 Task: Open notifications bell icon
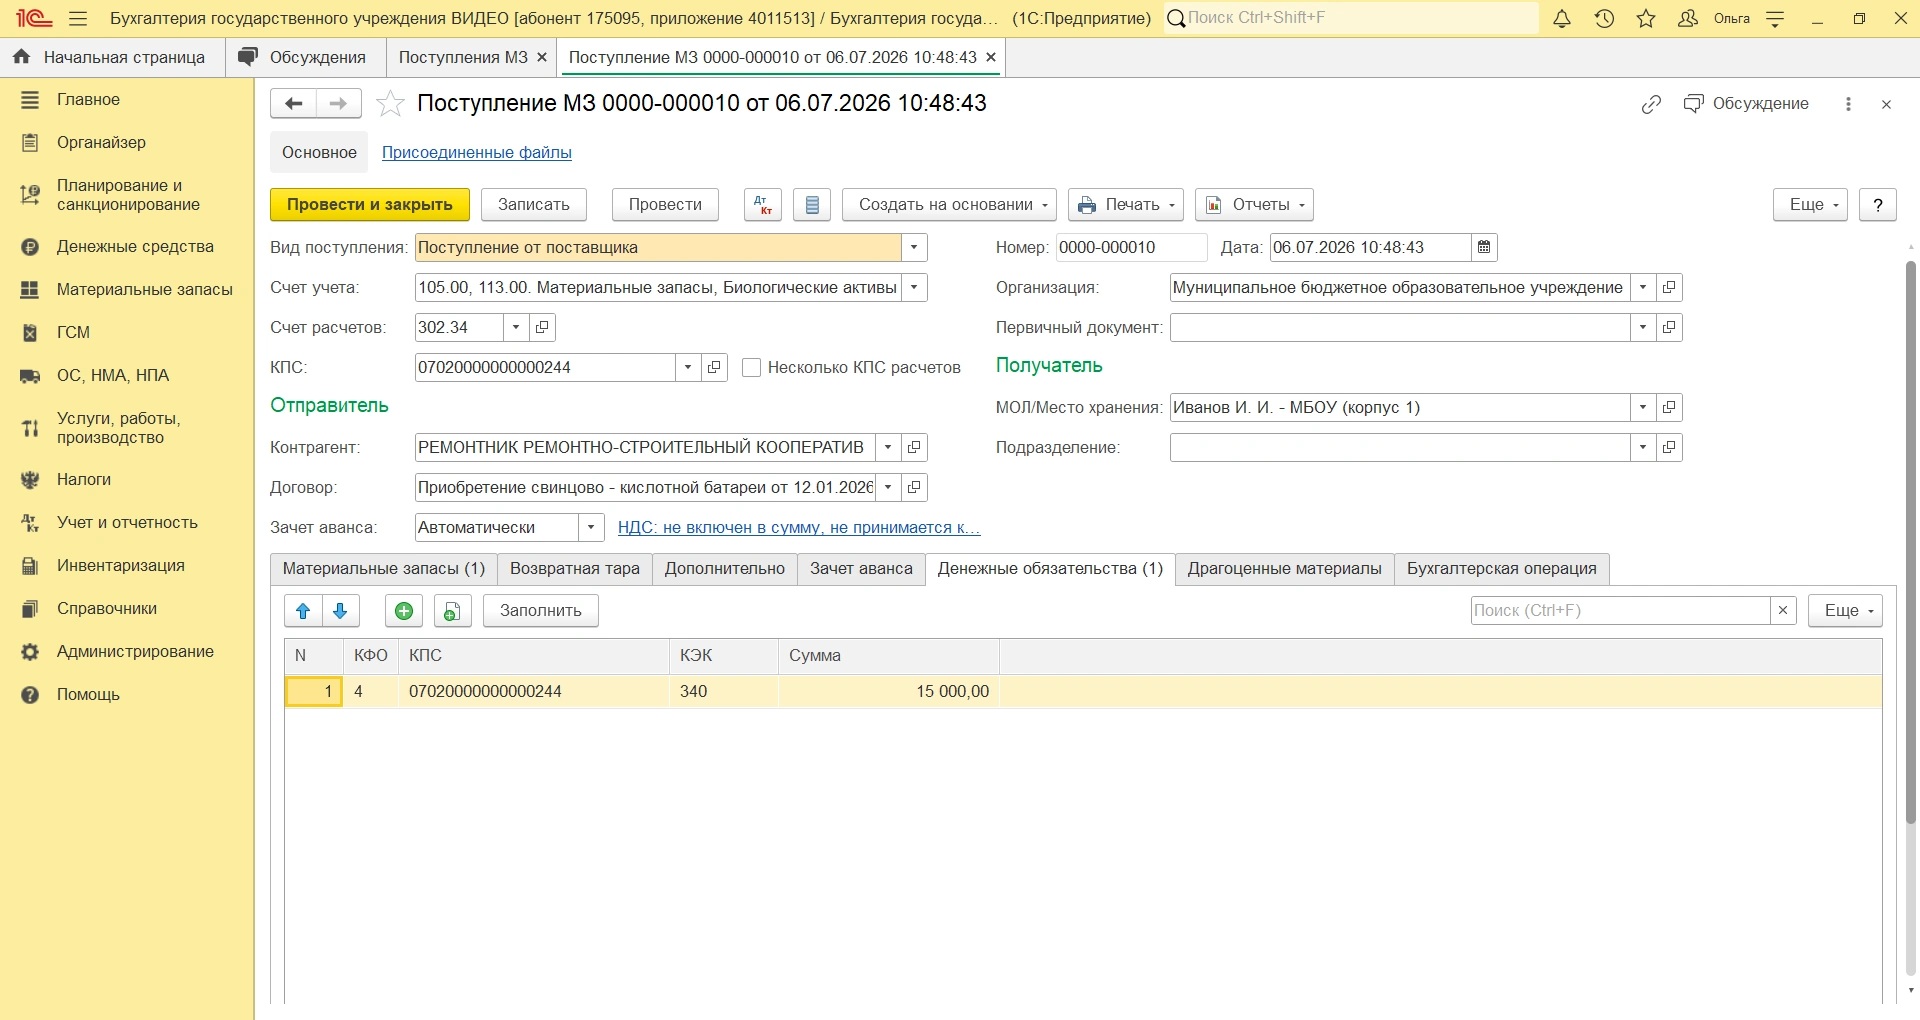click(1562, 19)
